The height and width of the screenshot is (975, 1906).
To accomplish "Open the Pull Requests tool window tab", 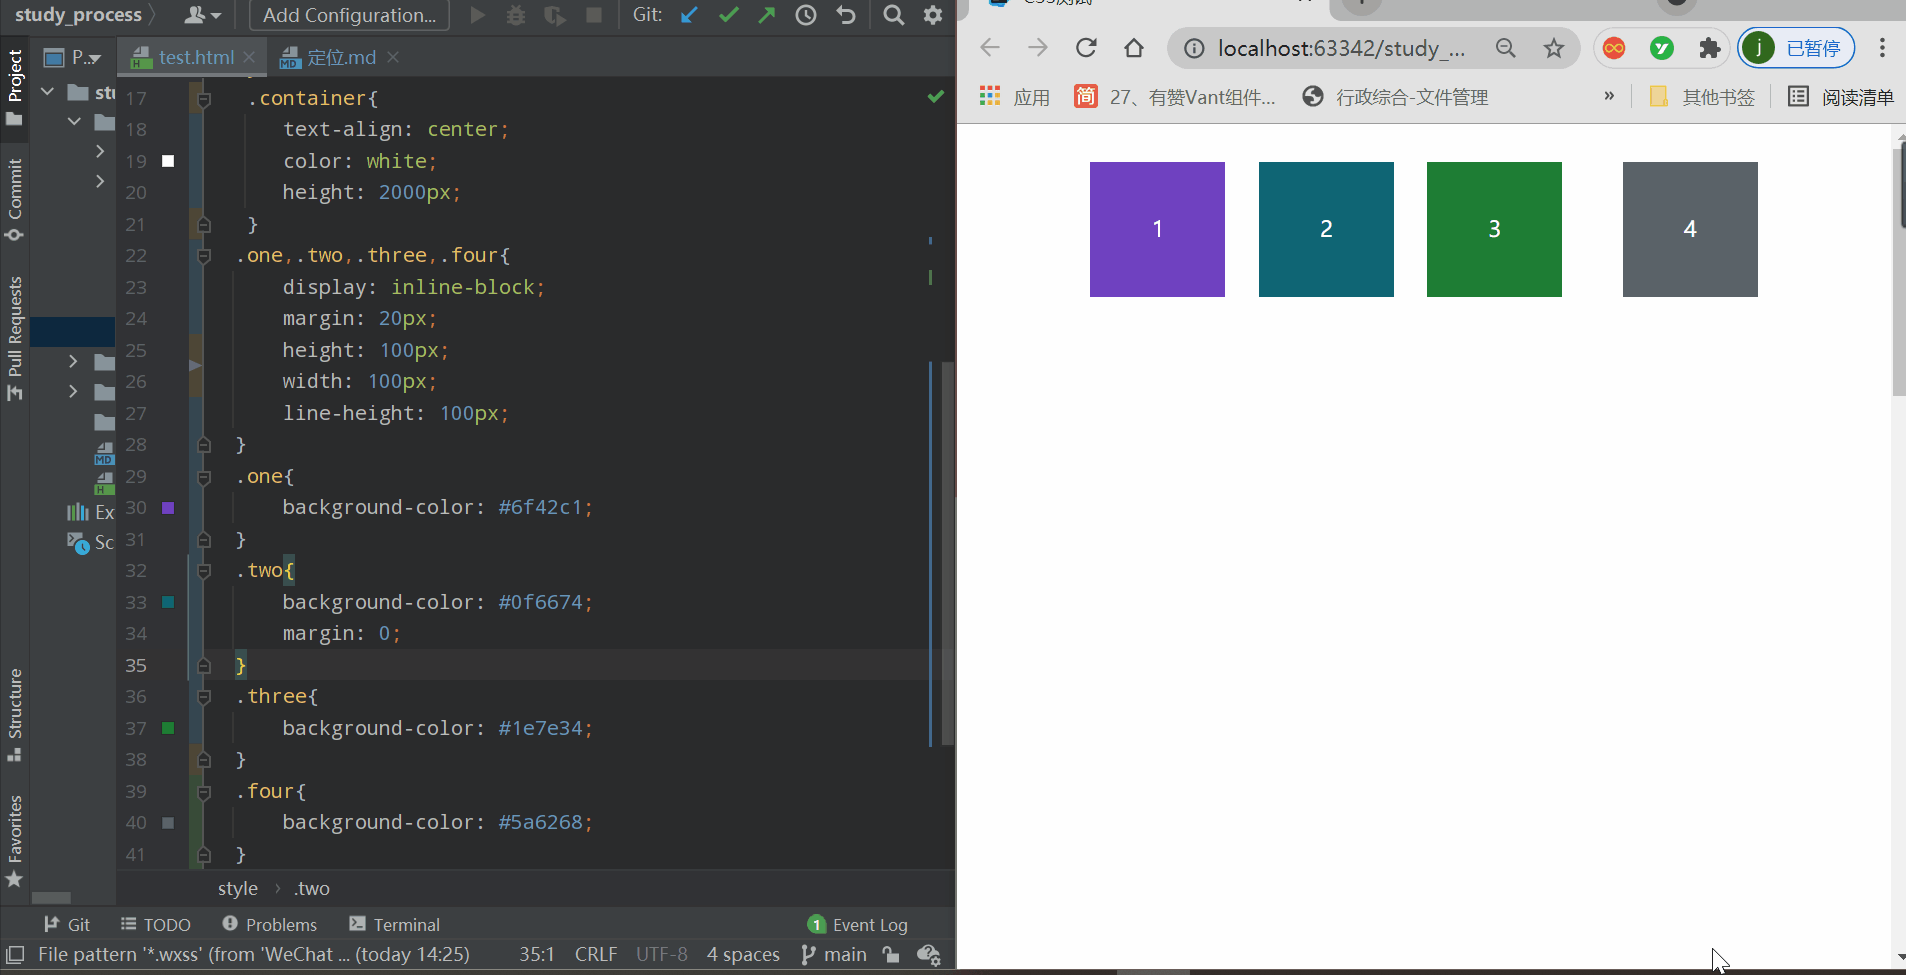I will [15, 338].
